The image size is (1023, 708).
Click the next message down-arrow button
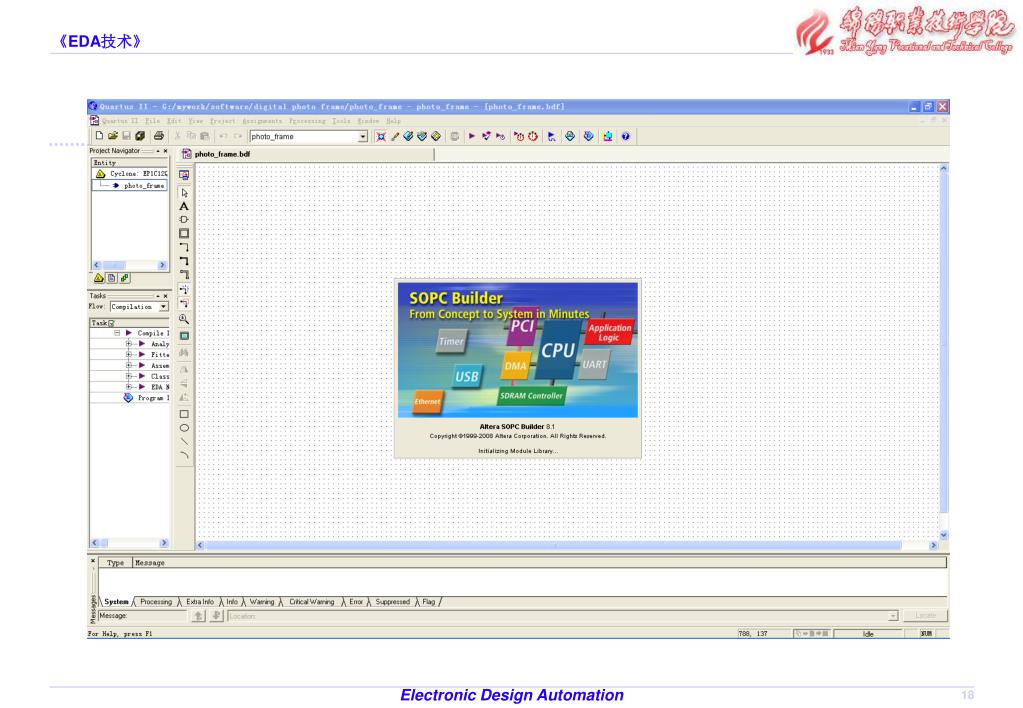pyautogui.click(x=216, y=616)
